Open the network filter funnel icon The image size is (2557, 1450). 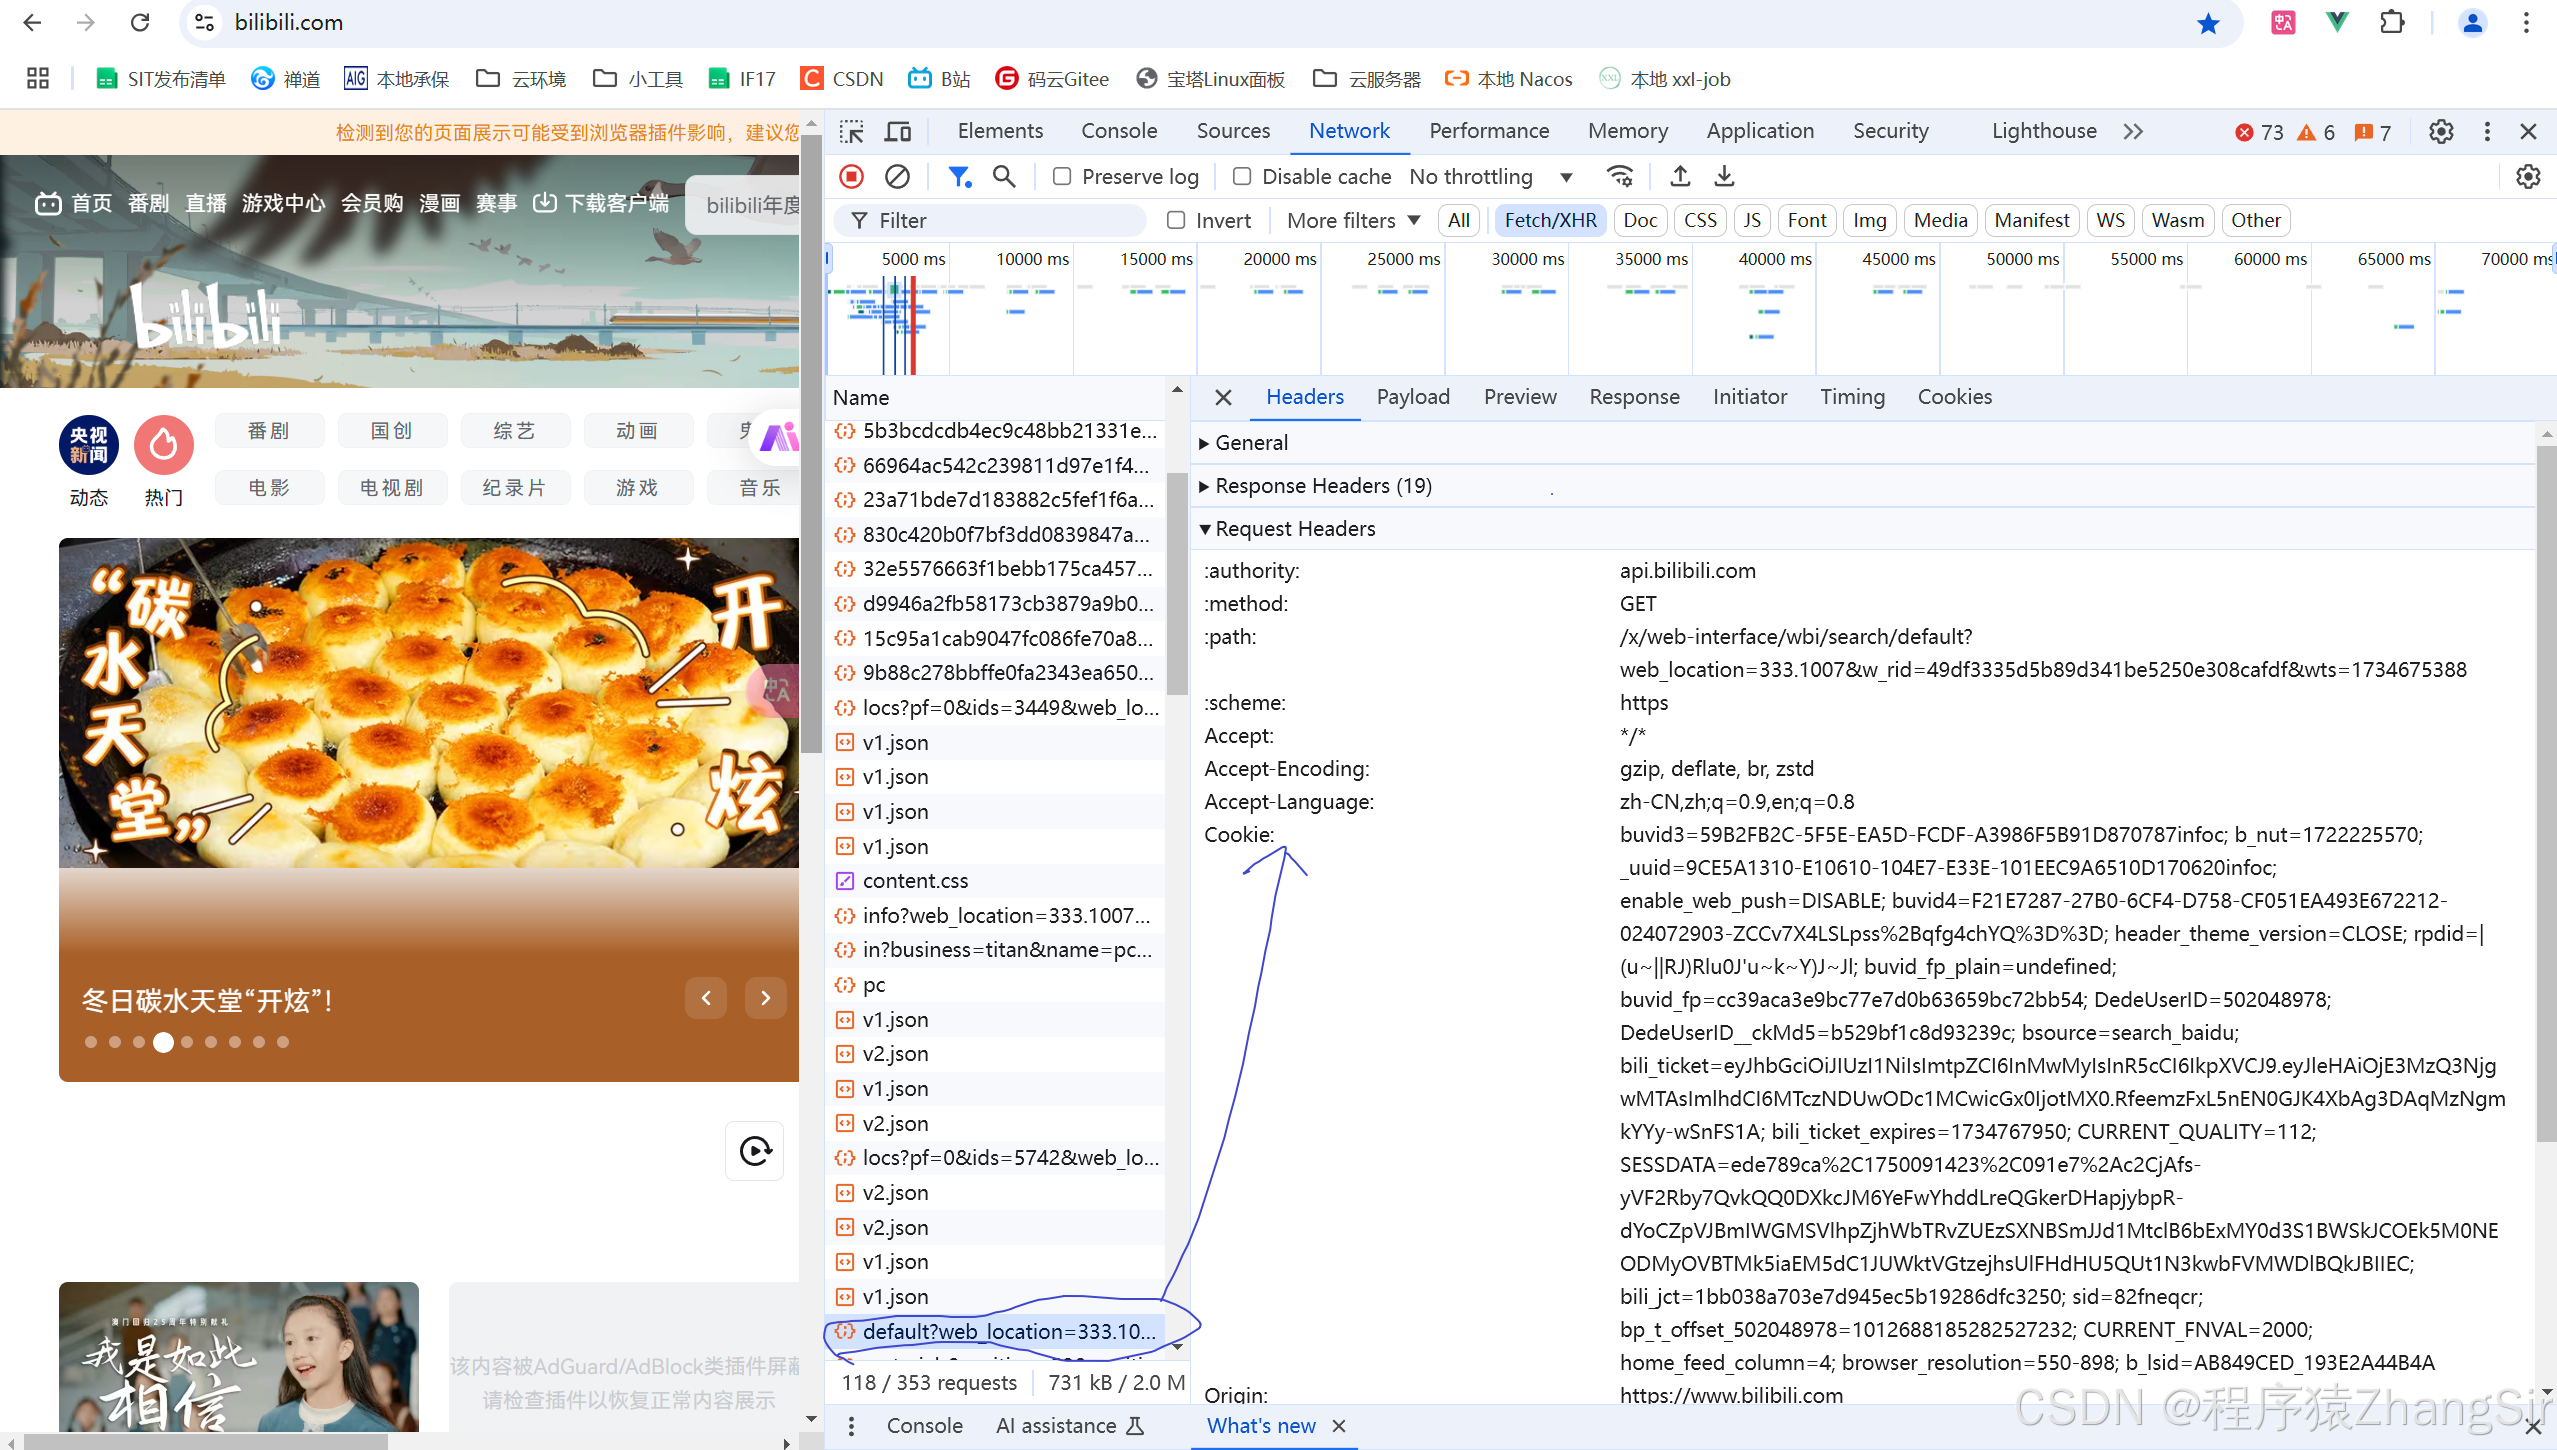tap(960, 176)
